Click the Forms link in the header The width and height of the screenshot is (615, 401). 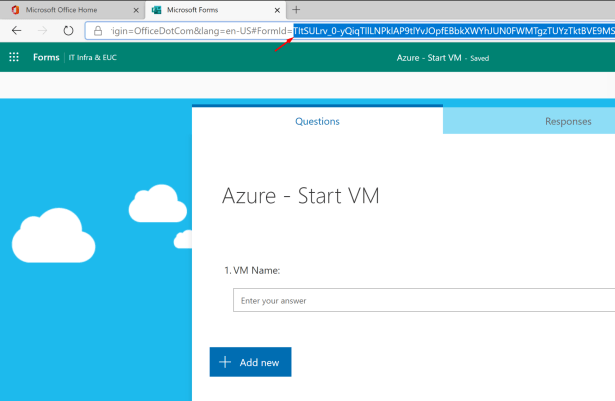[46, 58]
